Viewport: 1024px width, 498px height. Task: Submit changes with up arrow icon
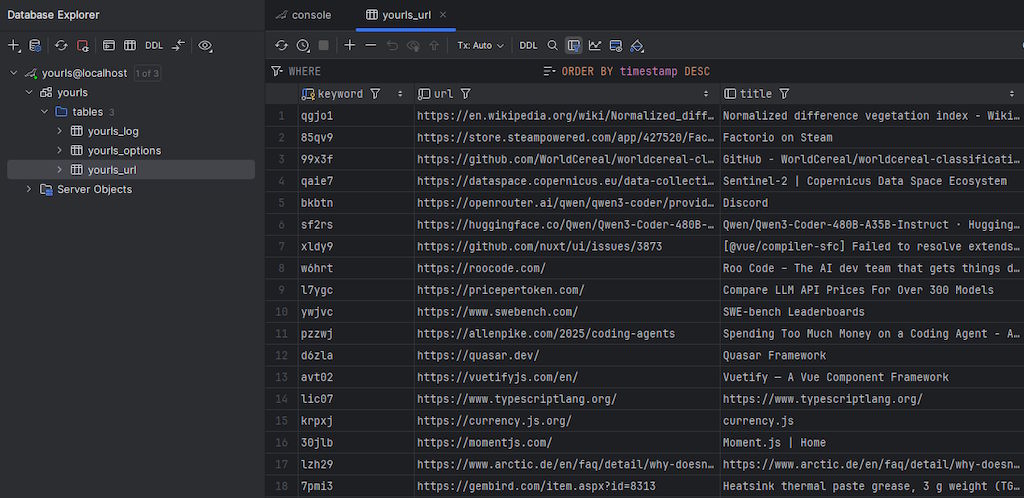pos(434,46)
